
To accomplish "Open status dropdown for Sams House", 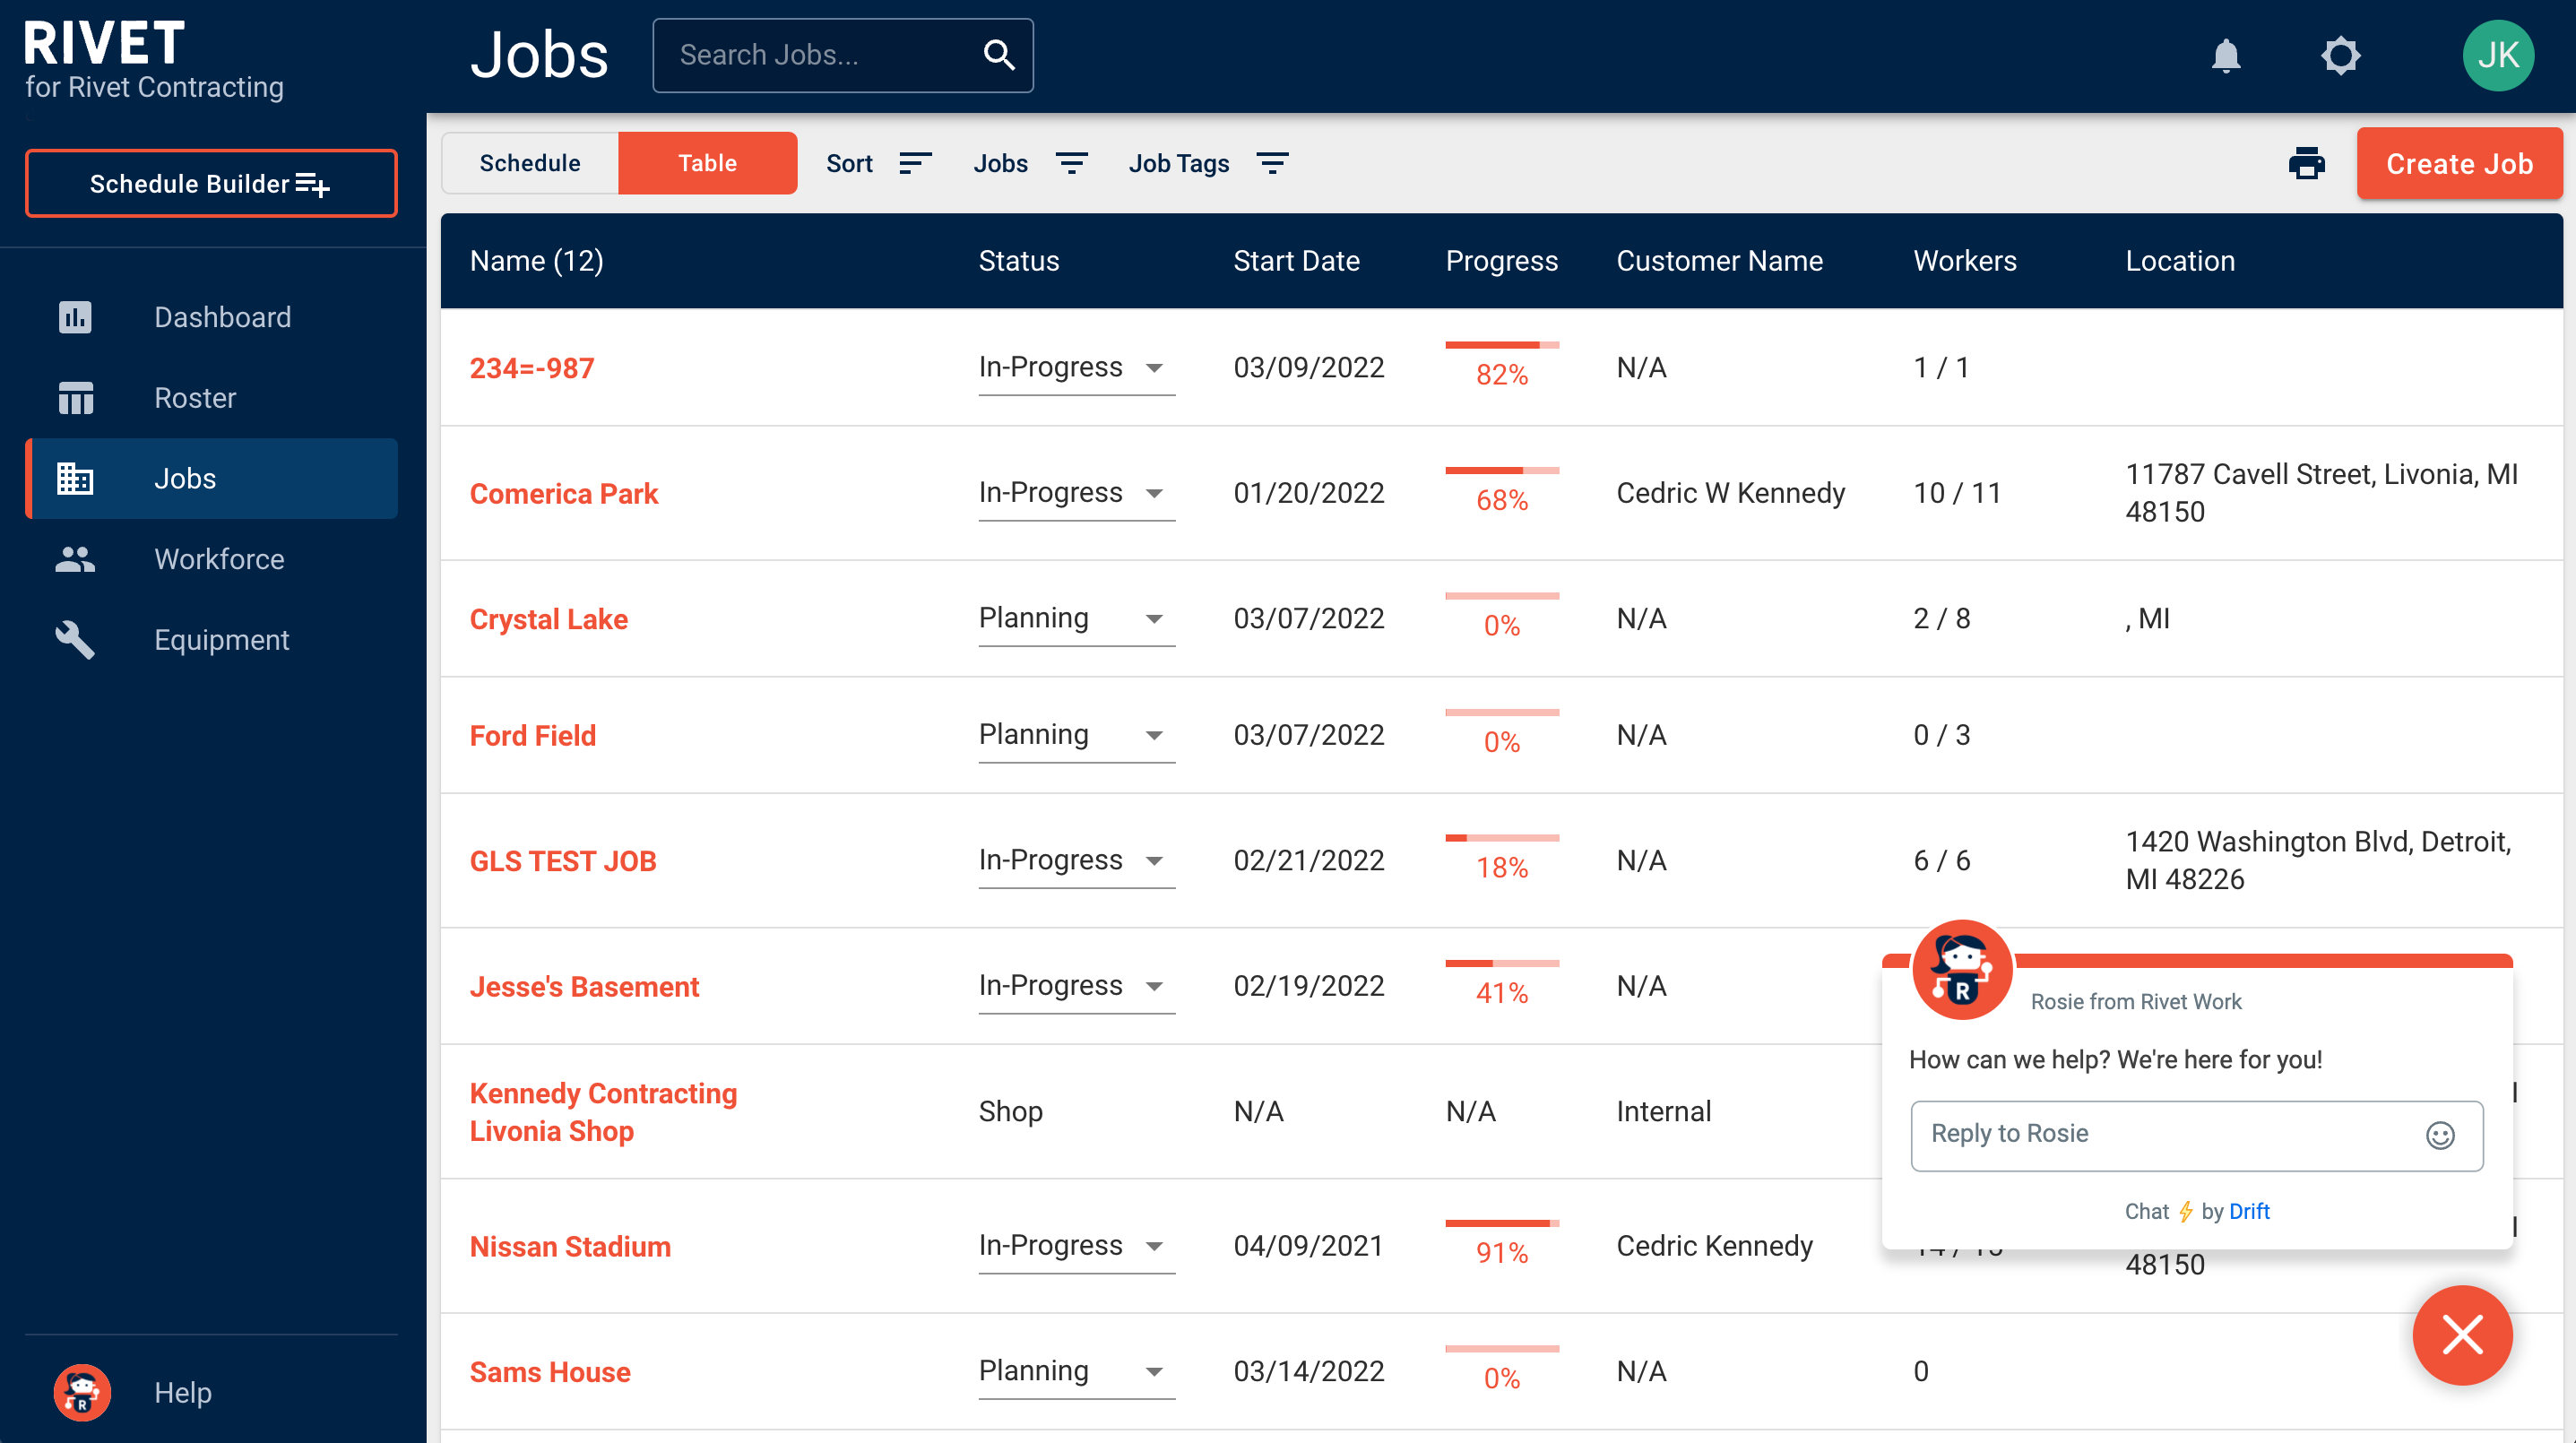I will [x=1076, y=1372].
